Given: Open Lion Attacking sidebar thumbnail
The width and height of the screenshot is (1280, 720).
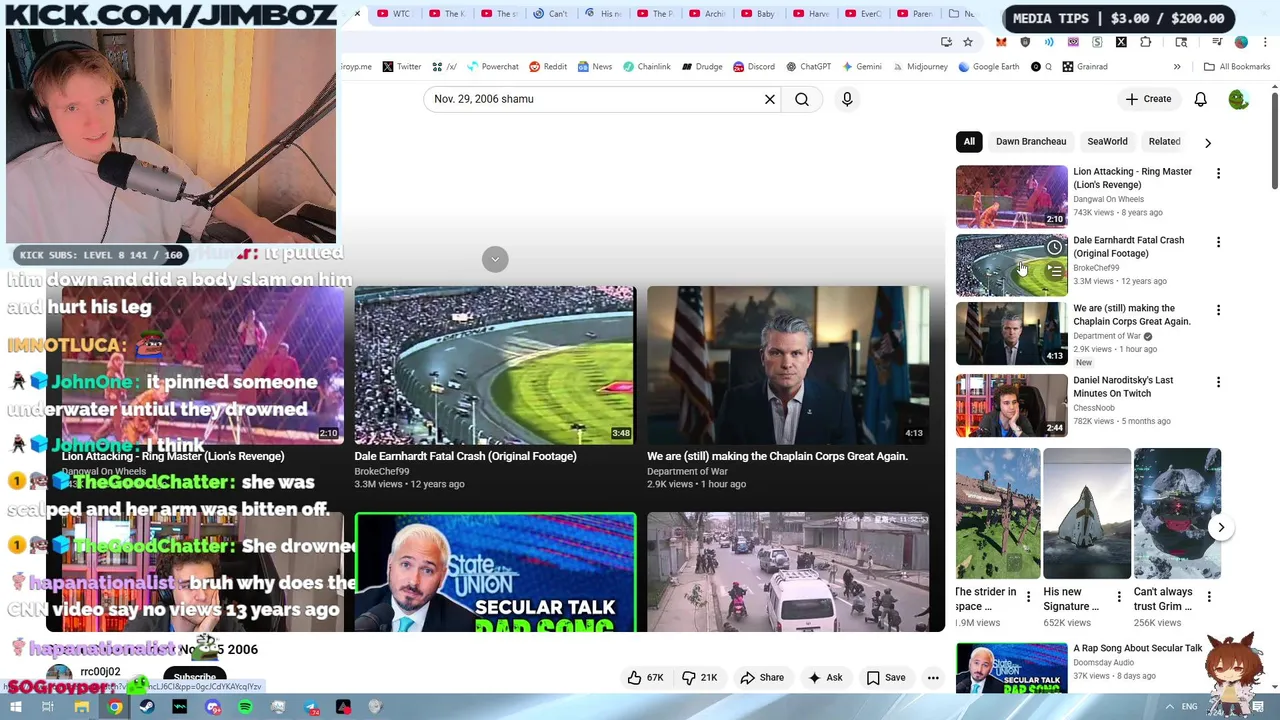Looking at the screenshot, I should point(1011,197).
